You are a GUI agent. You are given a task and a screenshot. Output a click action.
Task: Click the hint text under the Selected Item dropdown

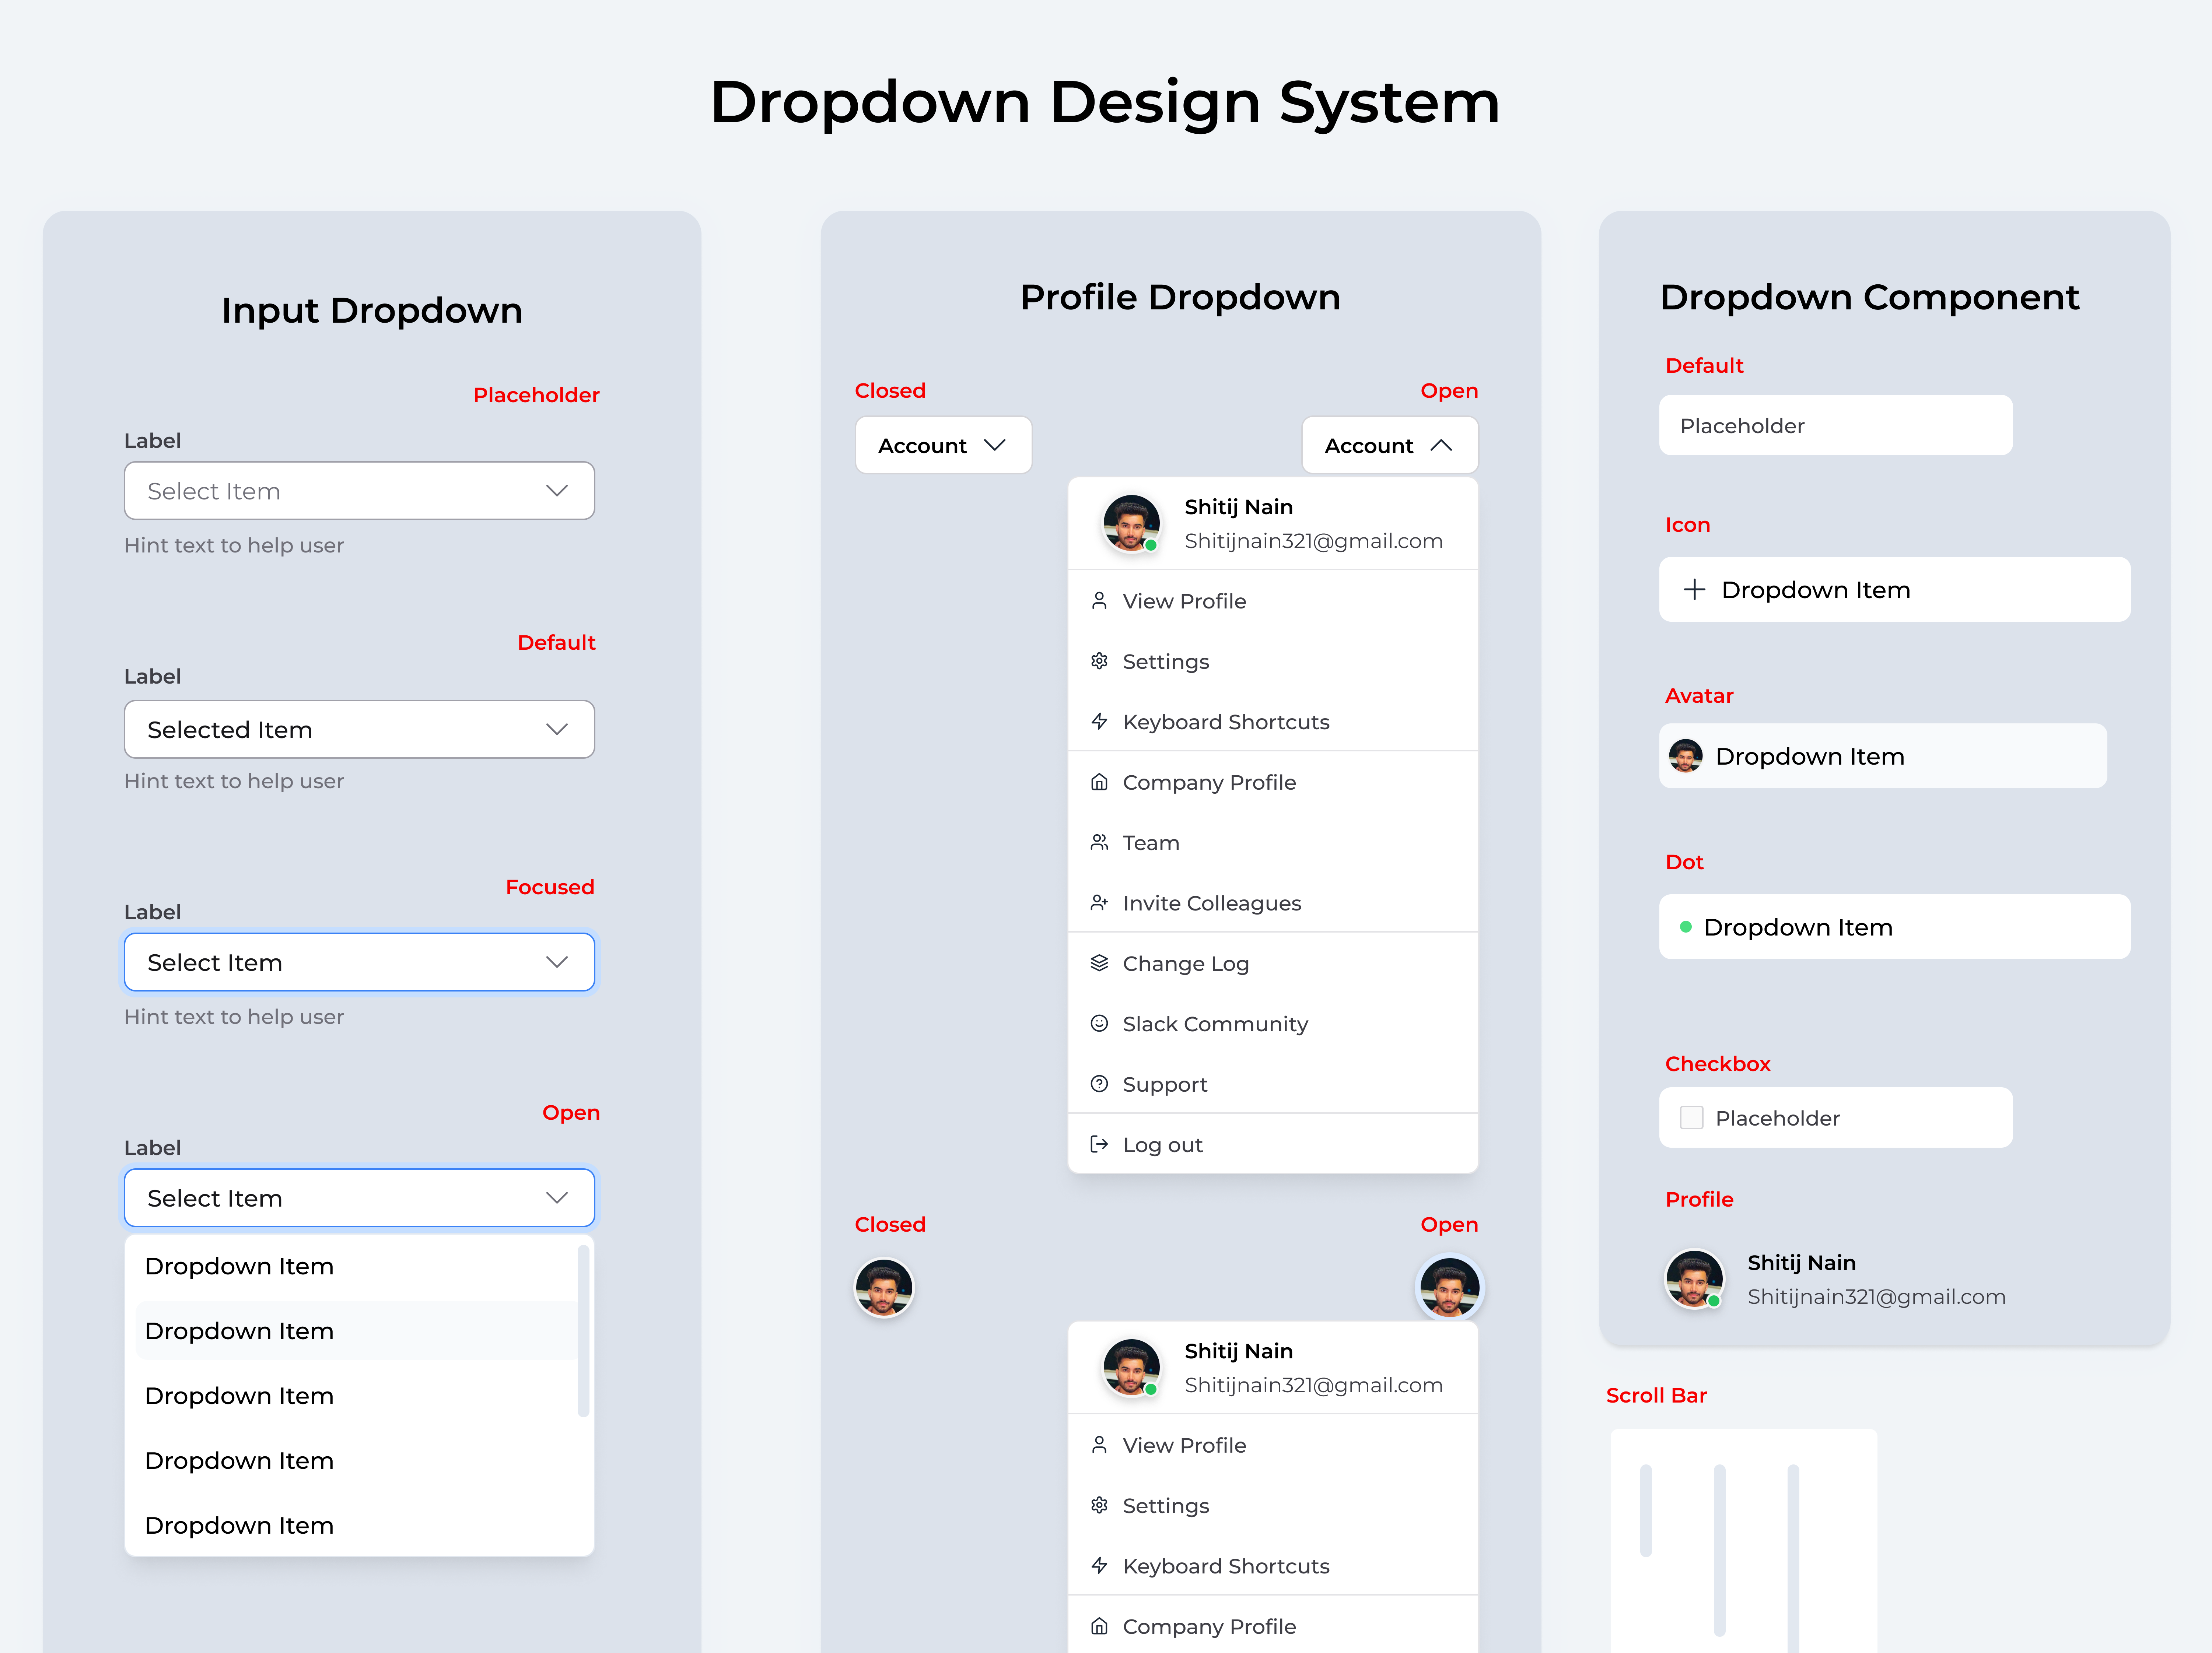coord(234,781)
